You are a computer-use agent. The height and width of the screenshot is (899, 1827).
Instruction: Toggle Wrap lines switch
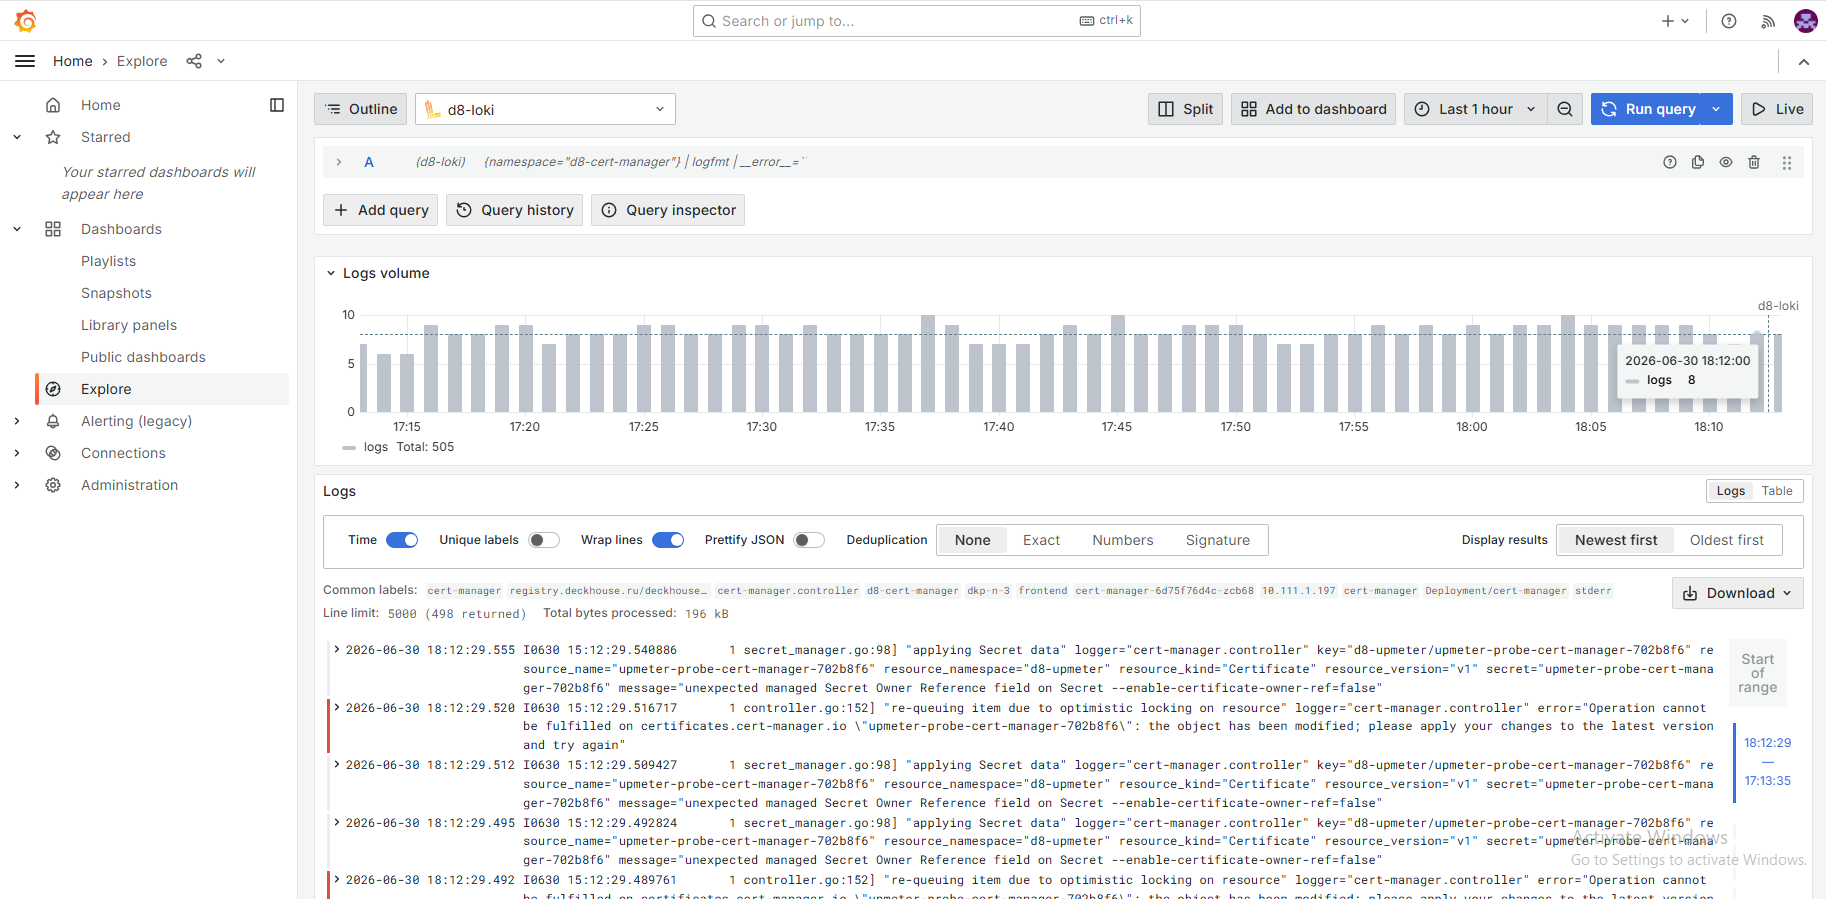pos(668,540)
